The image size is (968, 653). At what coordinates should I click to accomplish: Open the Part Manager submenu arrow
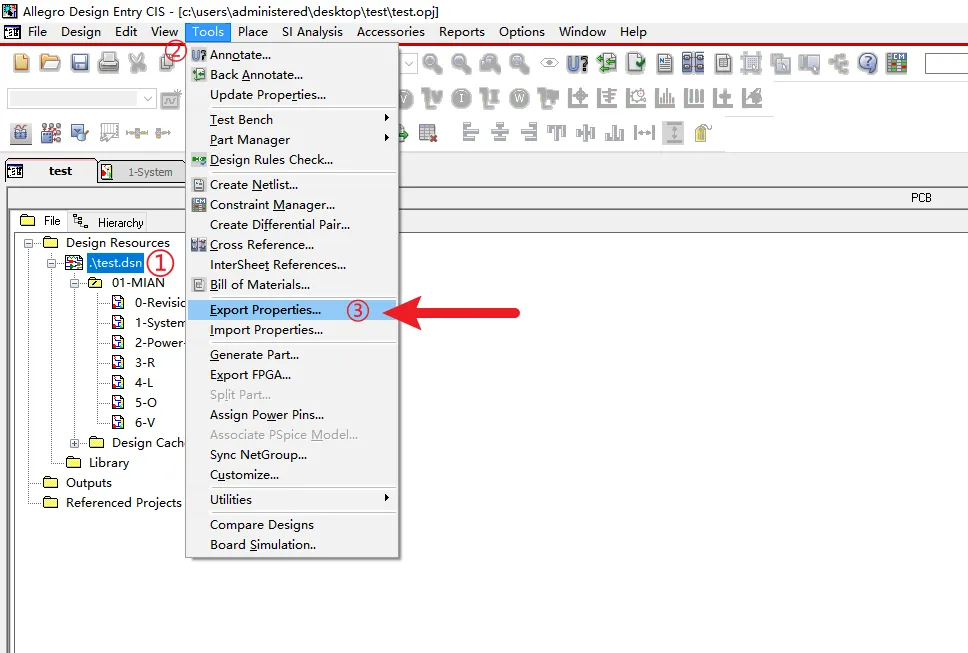[x=386, y=138]
